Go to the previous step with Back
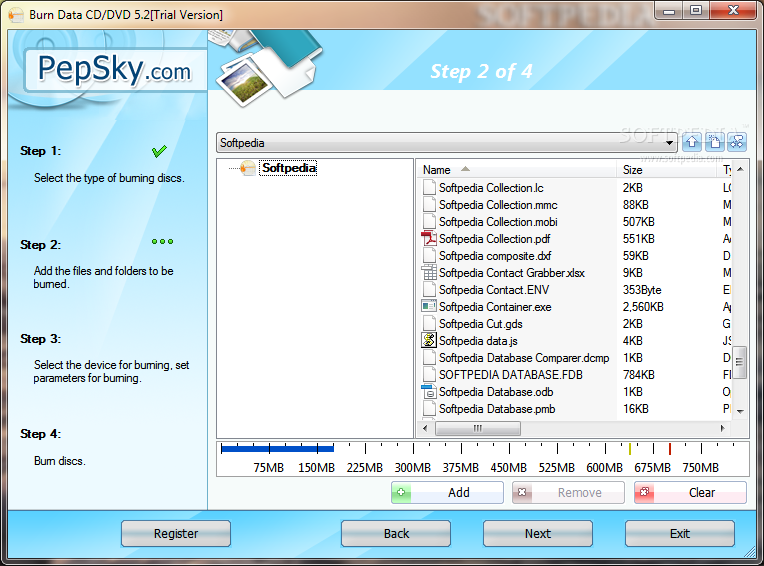 (x=396, y=533)
